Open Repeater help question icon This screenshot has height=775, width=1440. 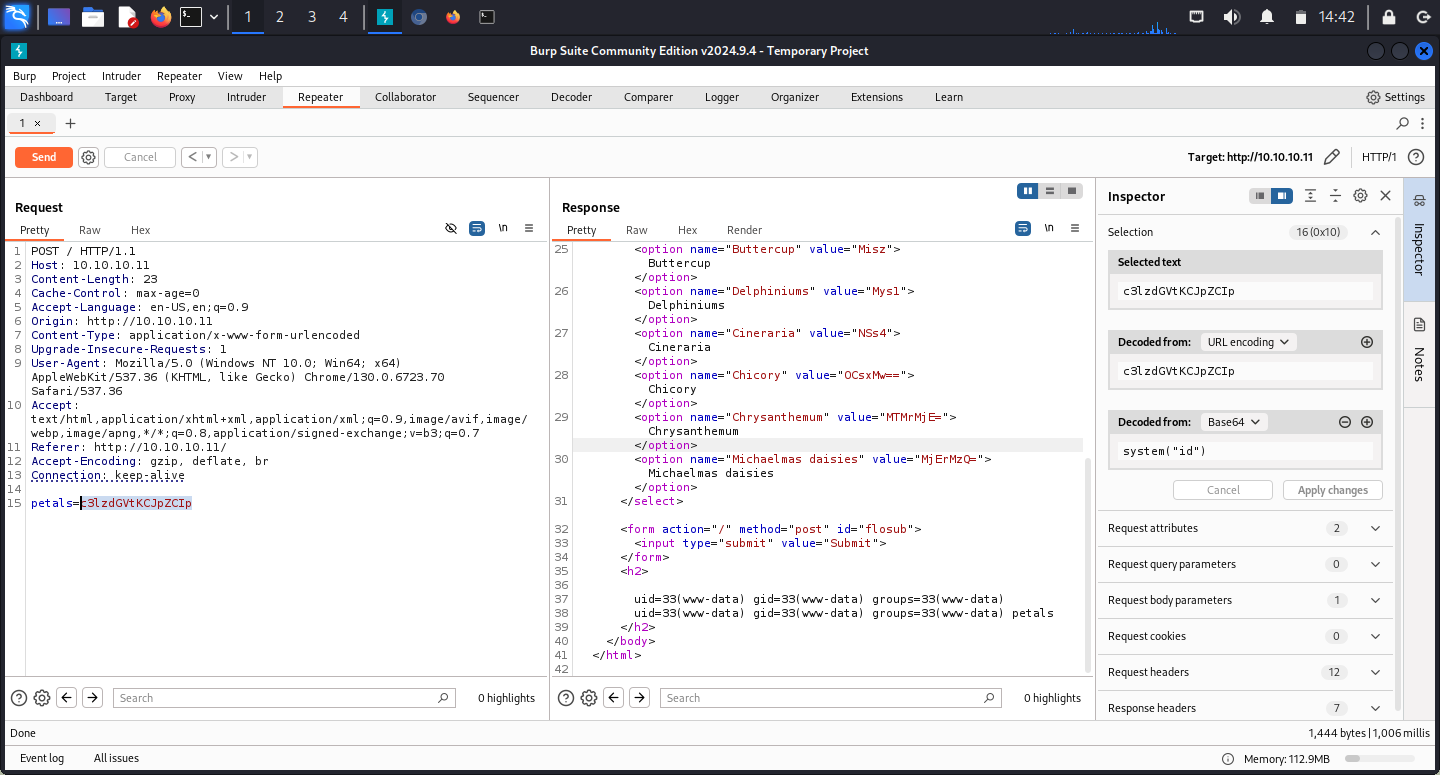click(x=1415, y=157)
